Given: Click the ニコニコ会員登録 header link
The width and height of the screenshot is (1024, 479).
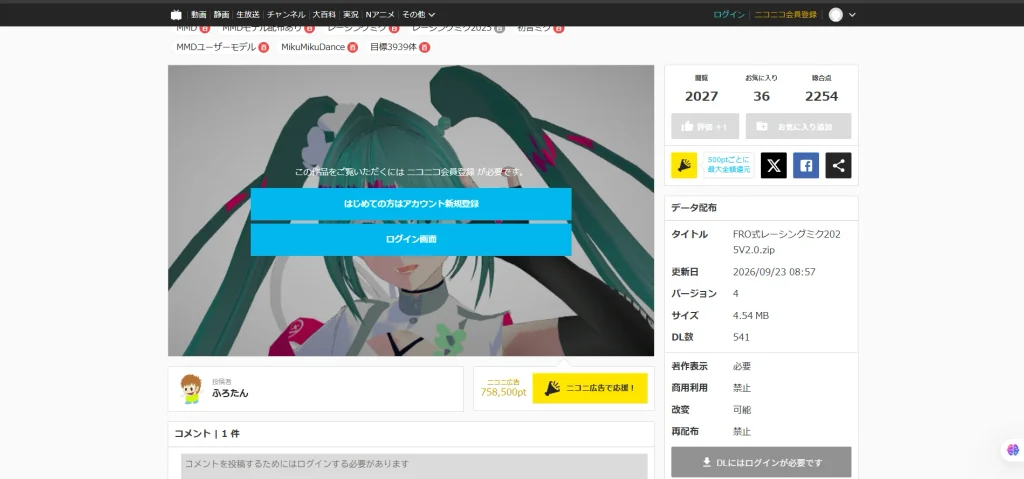Looking at the screenshot, I should click(x=786, y=14).
